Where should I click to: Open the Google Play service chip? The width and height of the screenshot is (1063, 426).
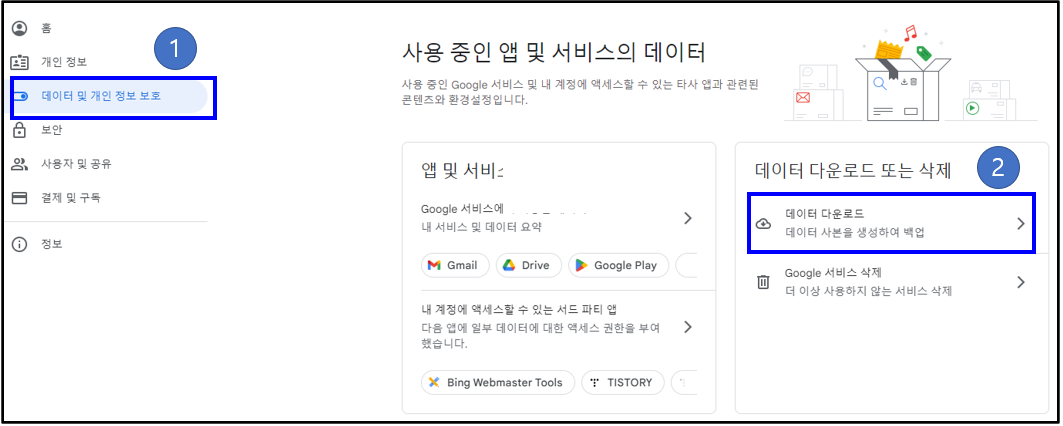click(x=618, y=265)
